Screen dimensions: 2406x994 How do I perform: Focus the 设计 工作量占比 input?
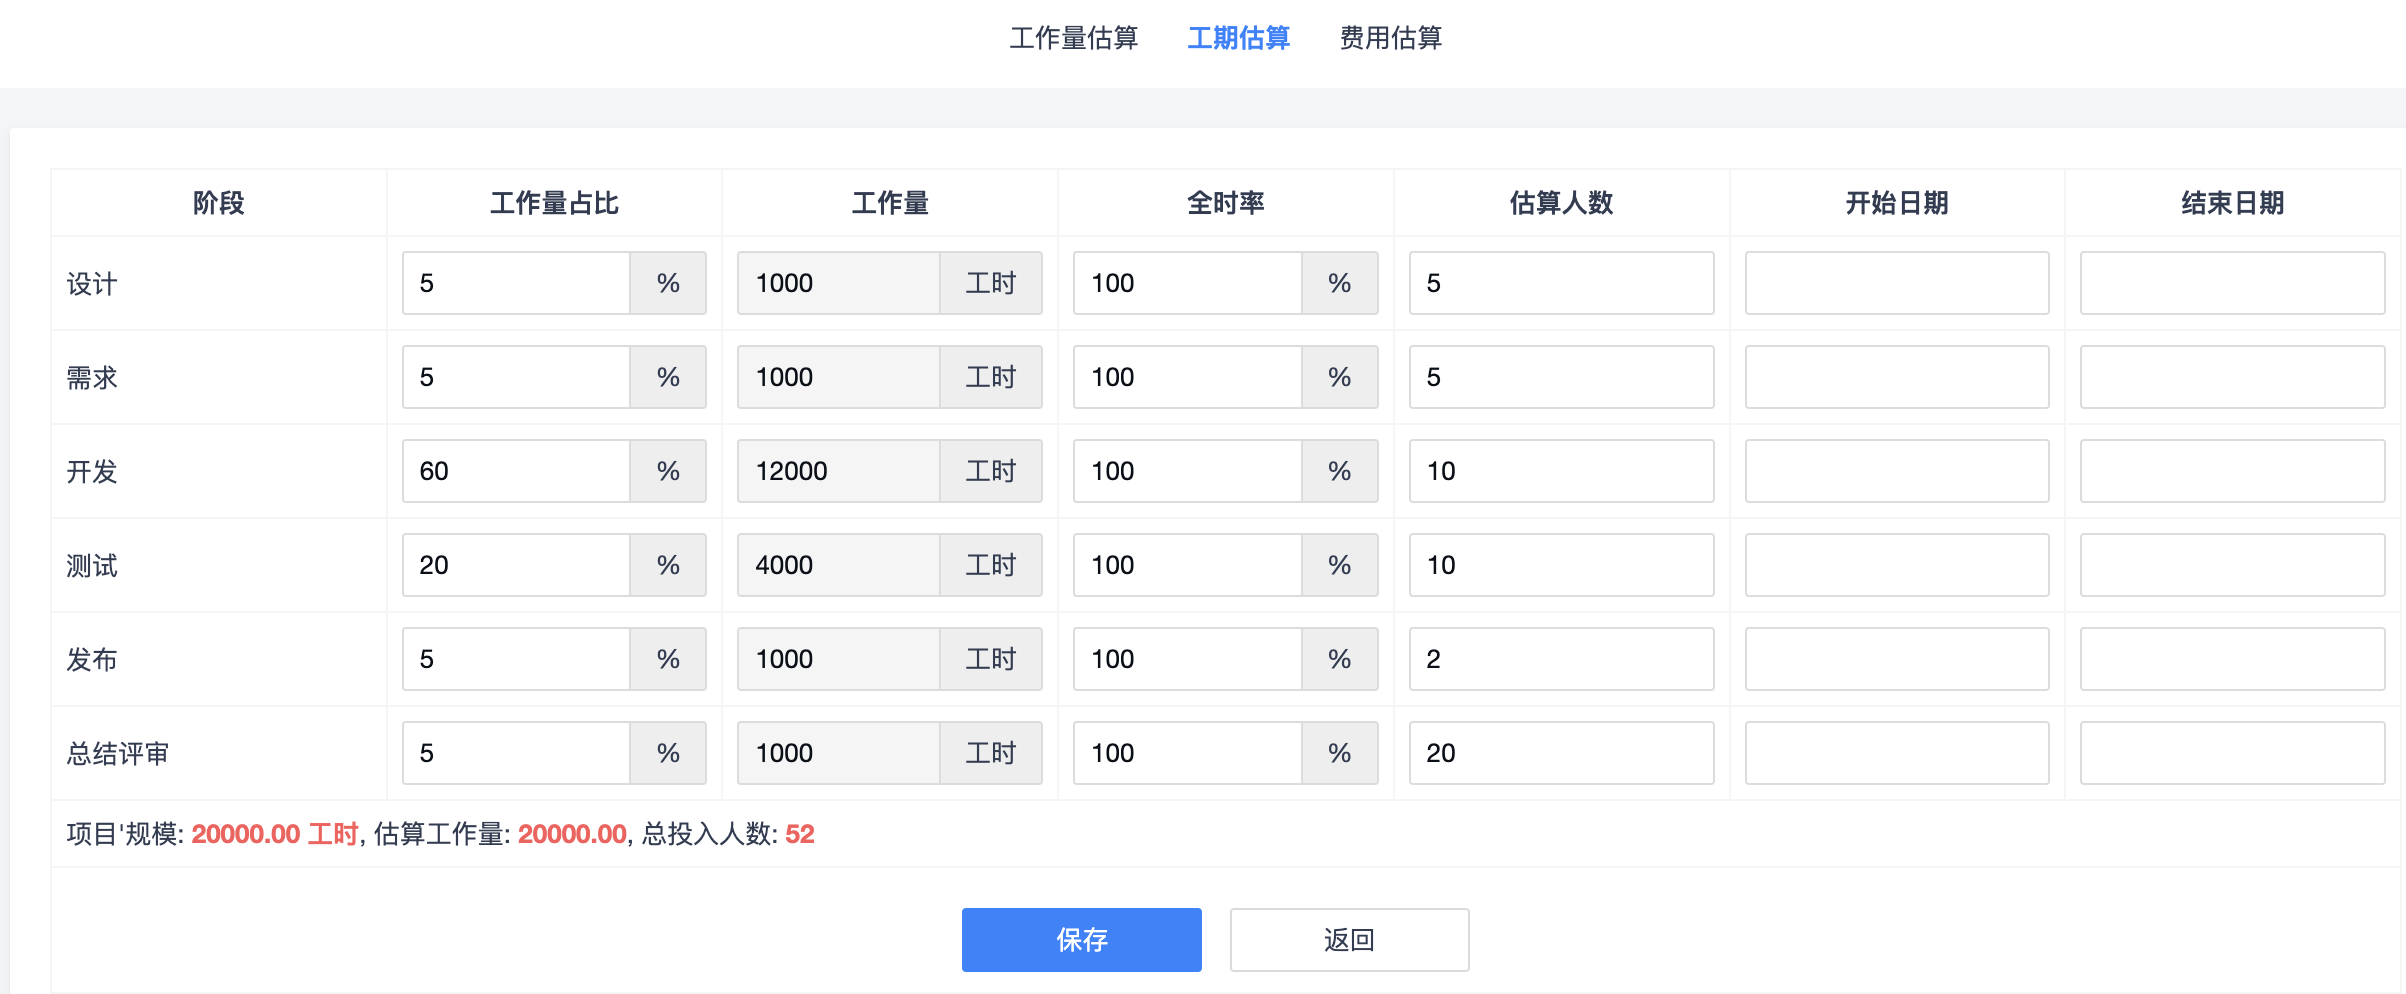[x=516, y=283]
